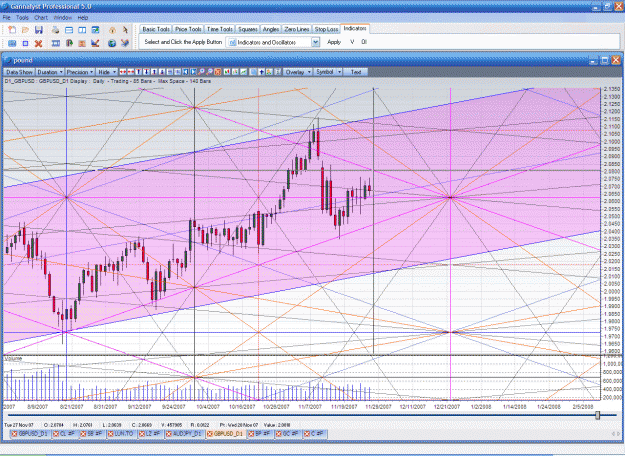The image size is (625, 456).
Task: Switch to the Time Tools tab
Action: 220,29
